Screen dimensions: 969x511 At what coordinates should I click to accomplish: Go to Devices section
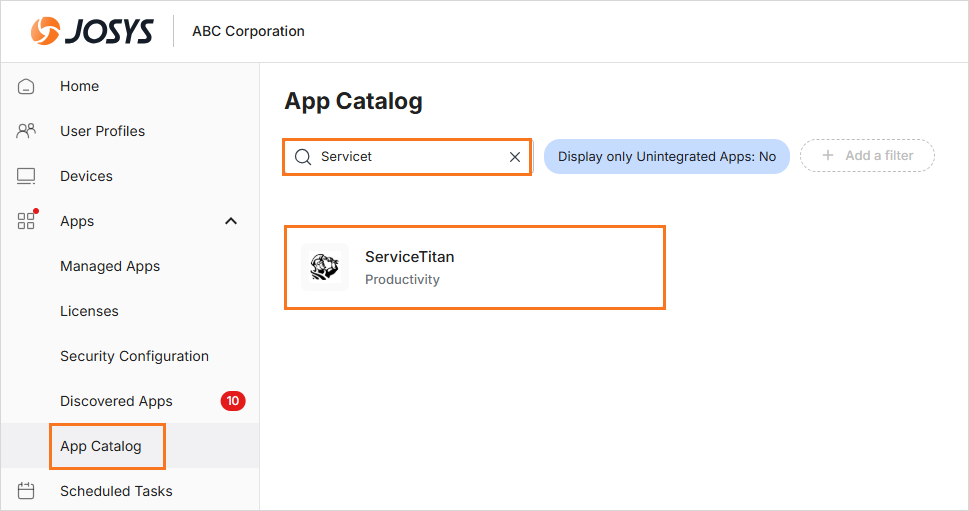(87, 176)
